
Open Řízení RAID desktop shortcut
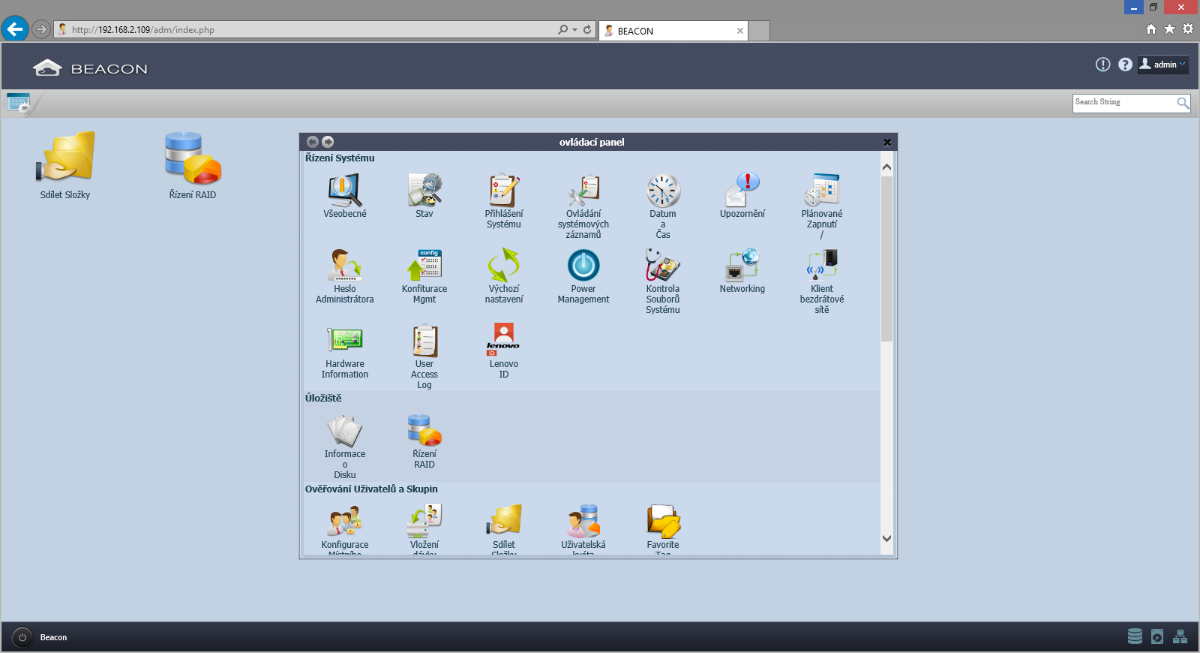[192, 159]
